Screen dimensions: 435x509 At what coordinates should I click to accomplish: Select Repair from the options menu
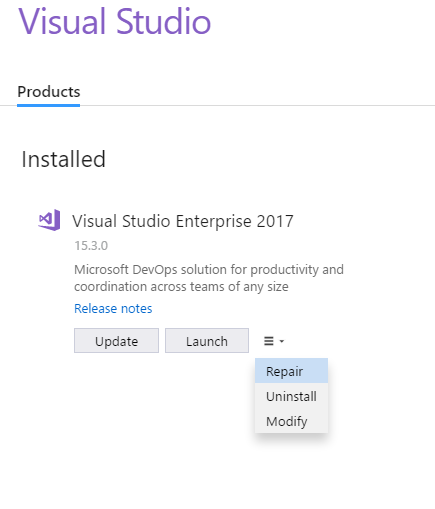pos(291,371)
